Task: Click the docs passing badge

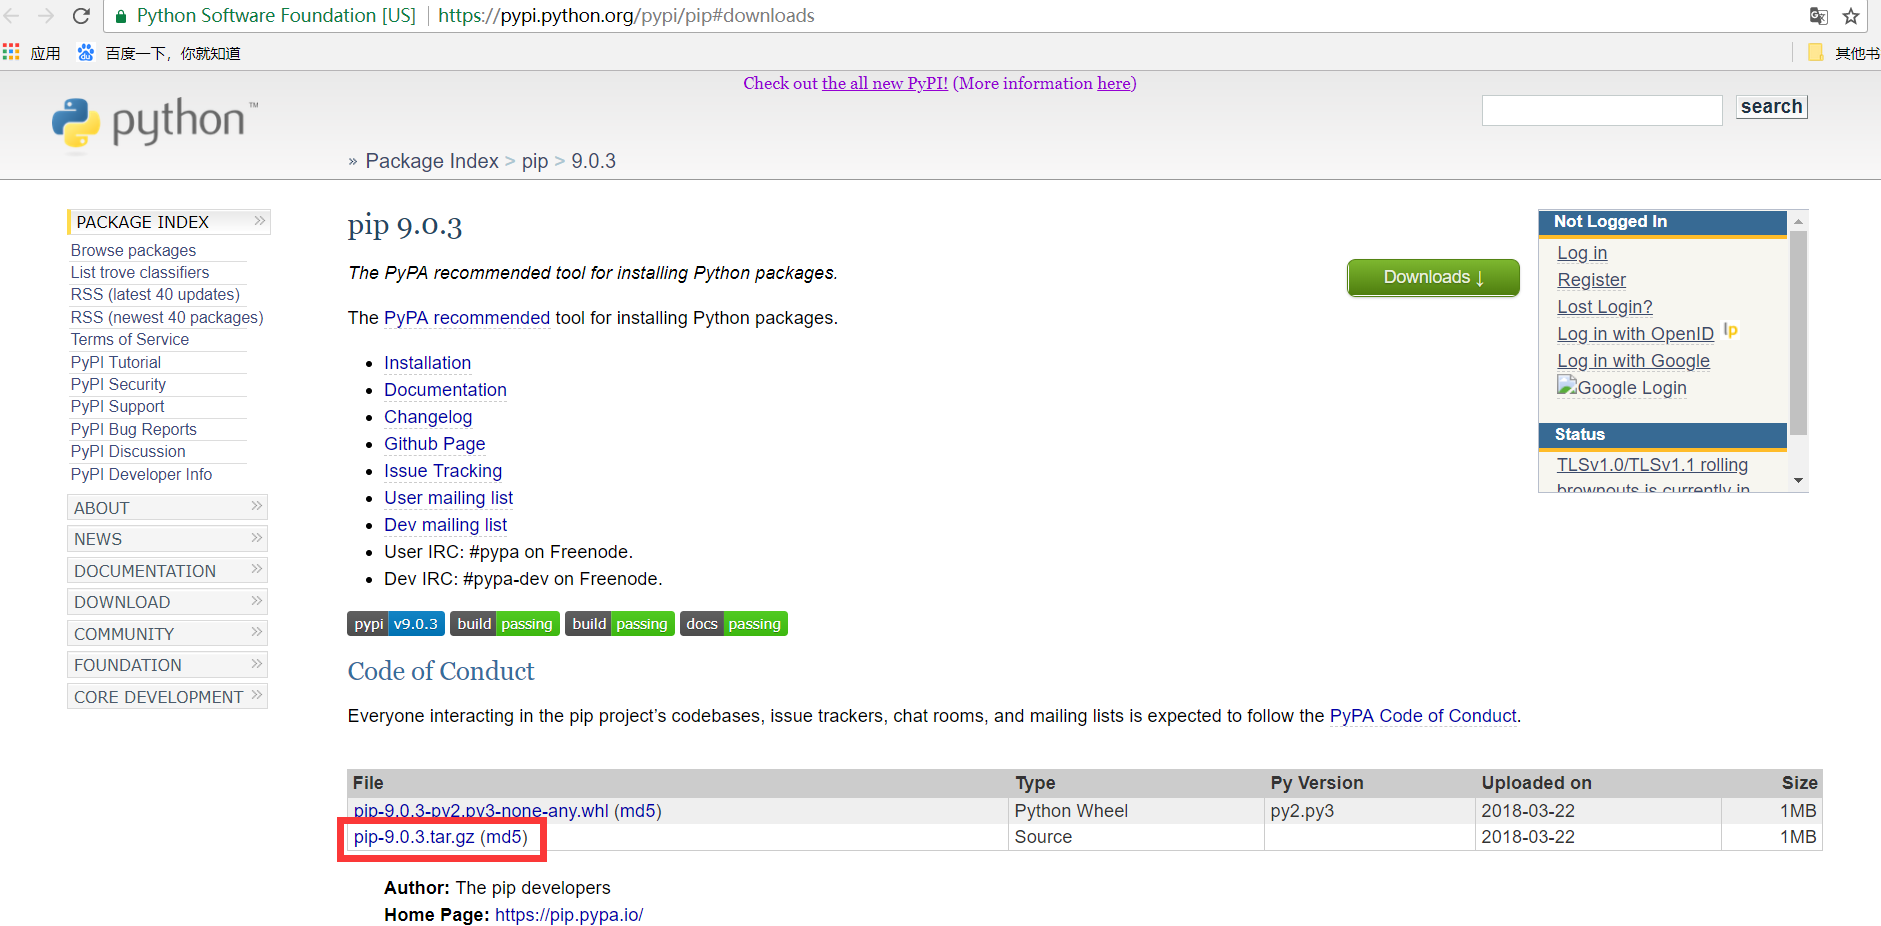Action: click(x=734, y=624)
